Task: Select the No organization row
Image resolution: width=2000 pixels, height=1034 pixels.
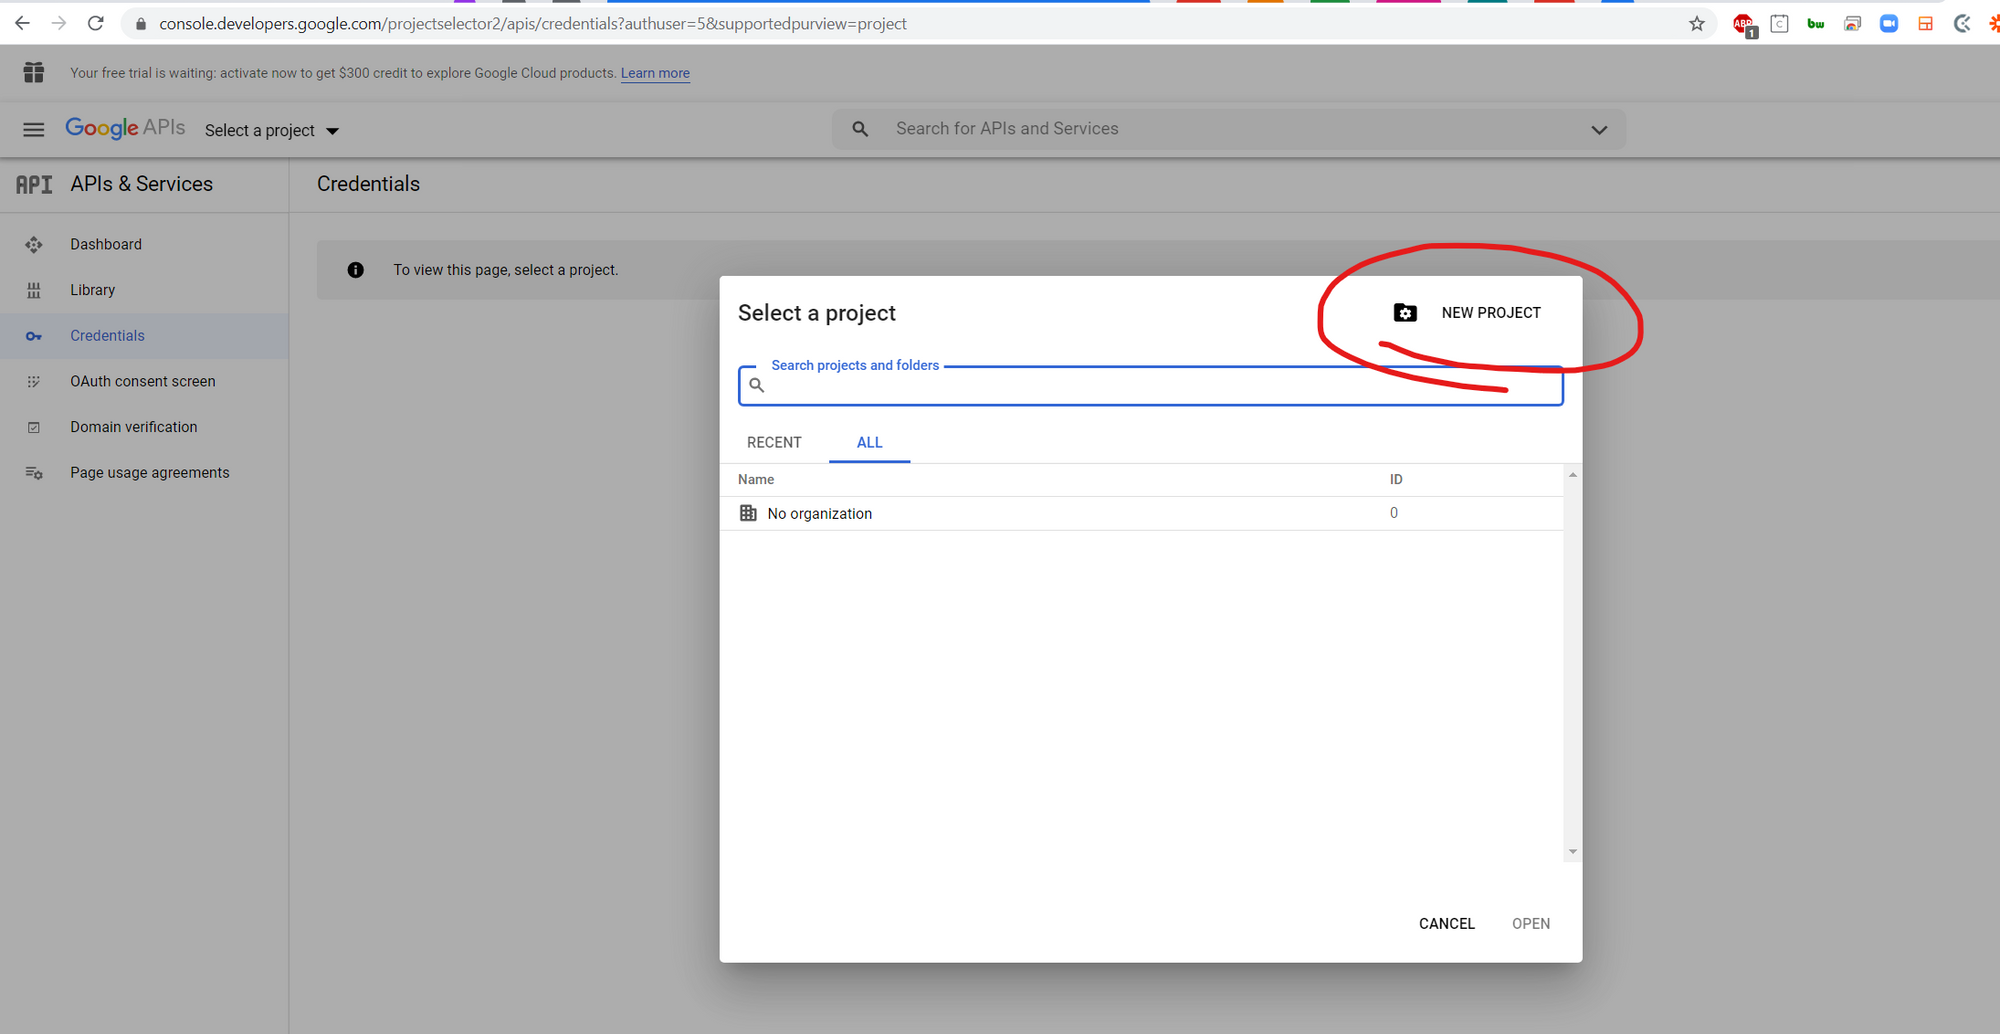Action: [x=820, y=514]
